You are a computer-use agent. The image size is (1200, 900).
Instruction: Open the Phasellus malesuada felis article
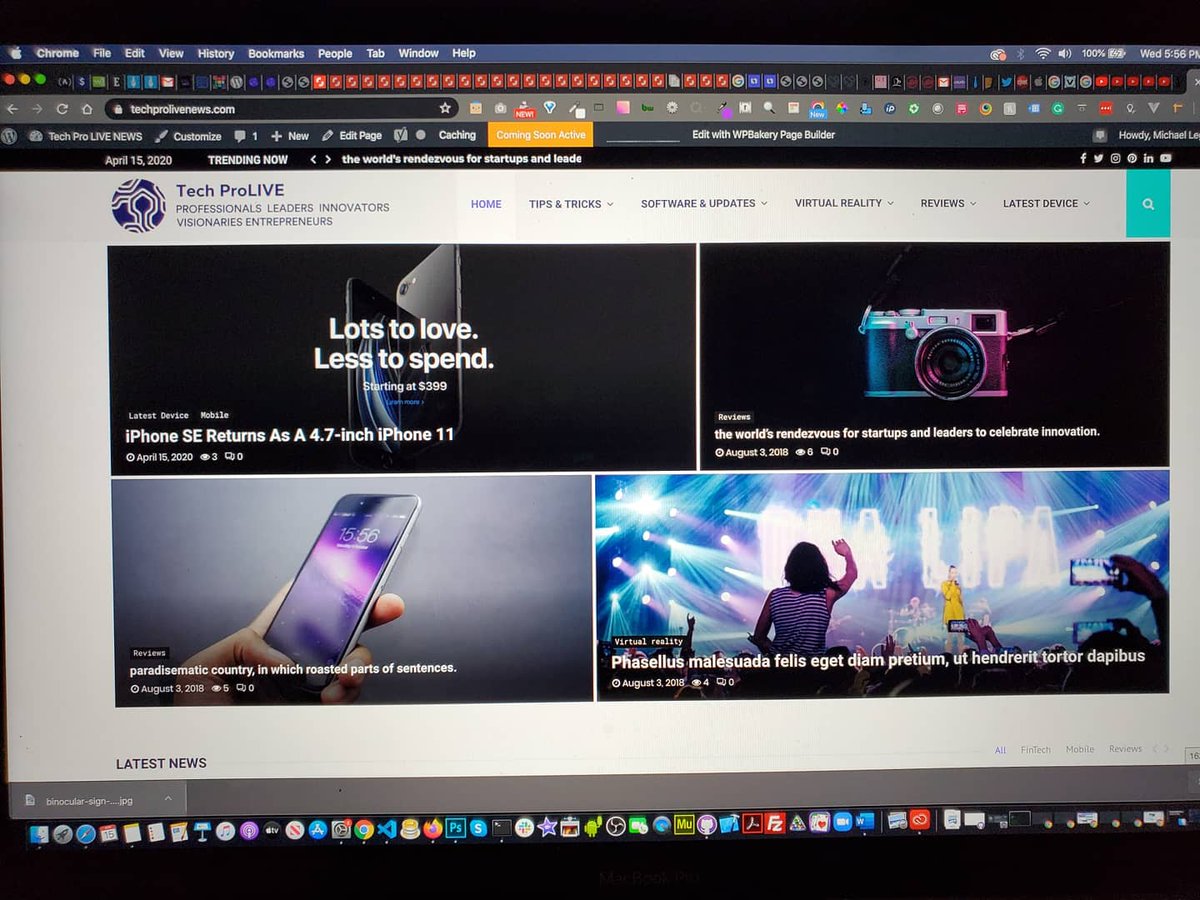(878, 658)
